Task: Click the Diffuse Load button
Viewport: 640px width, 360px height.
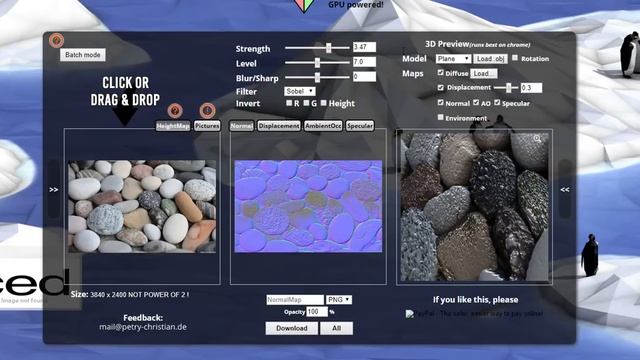Action: tap(484, 73)
